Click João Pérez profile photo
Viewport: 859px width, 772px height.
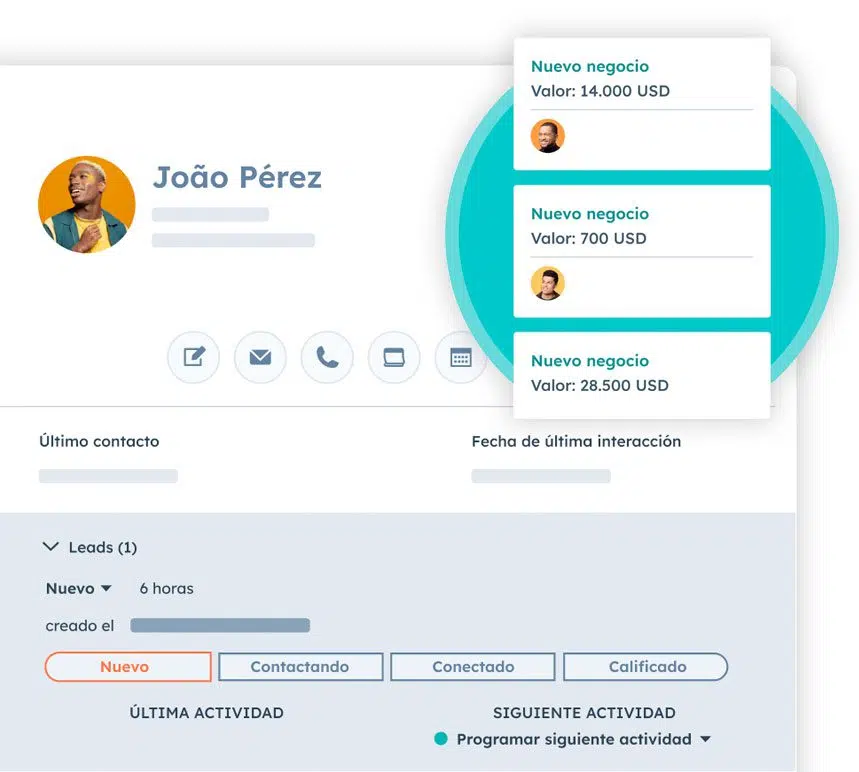[87, 204]
